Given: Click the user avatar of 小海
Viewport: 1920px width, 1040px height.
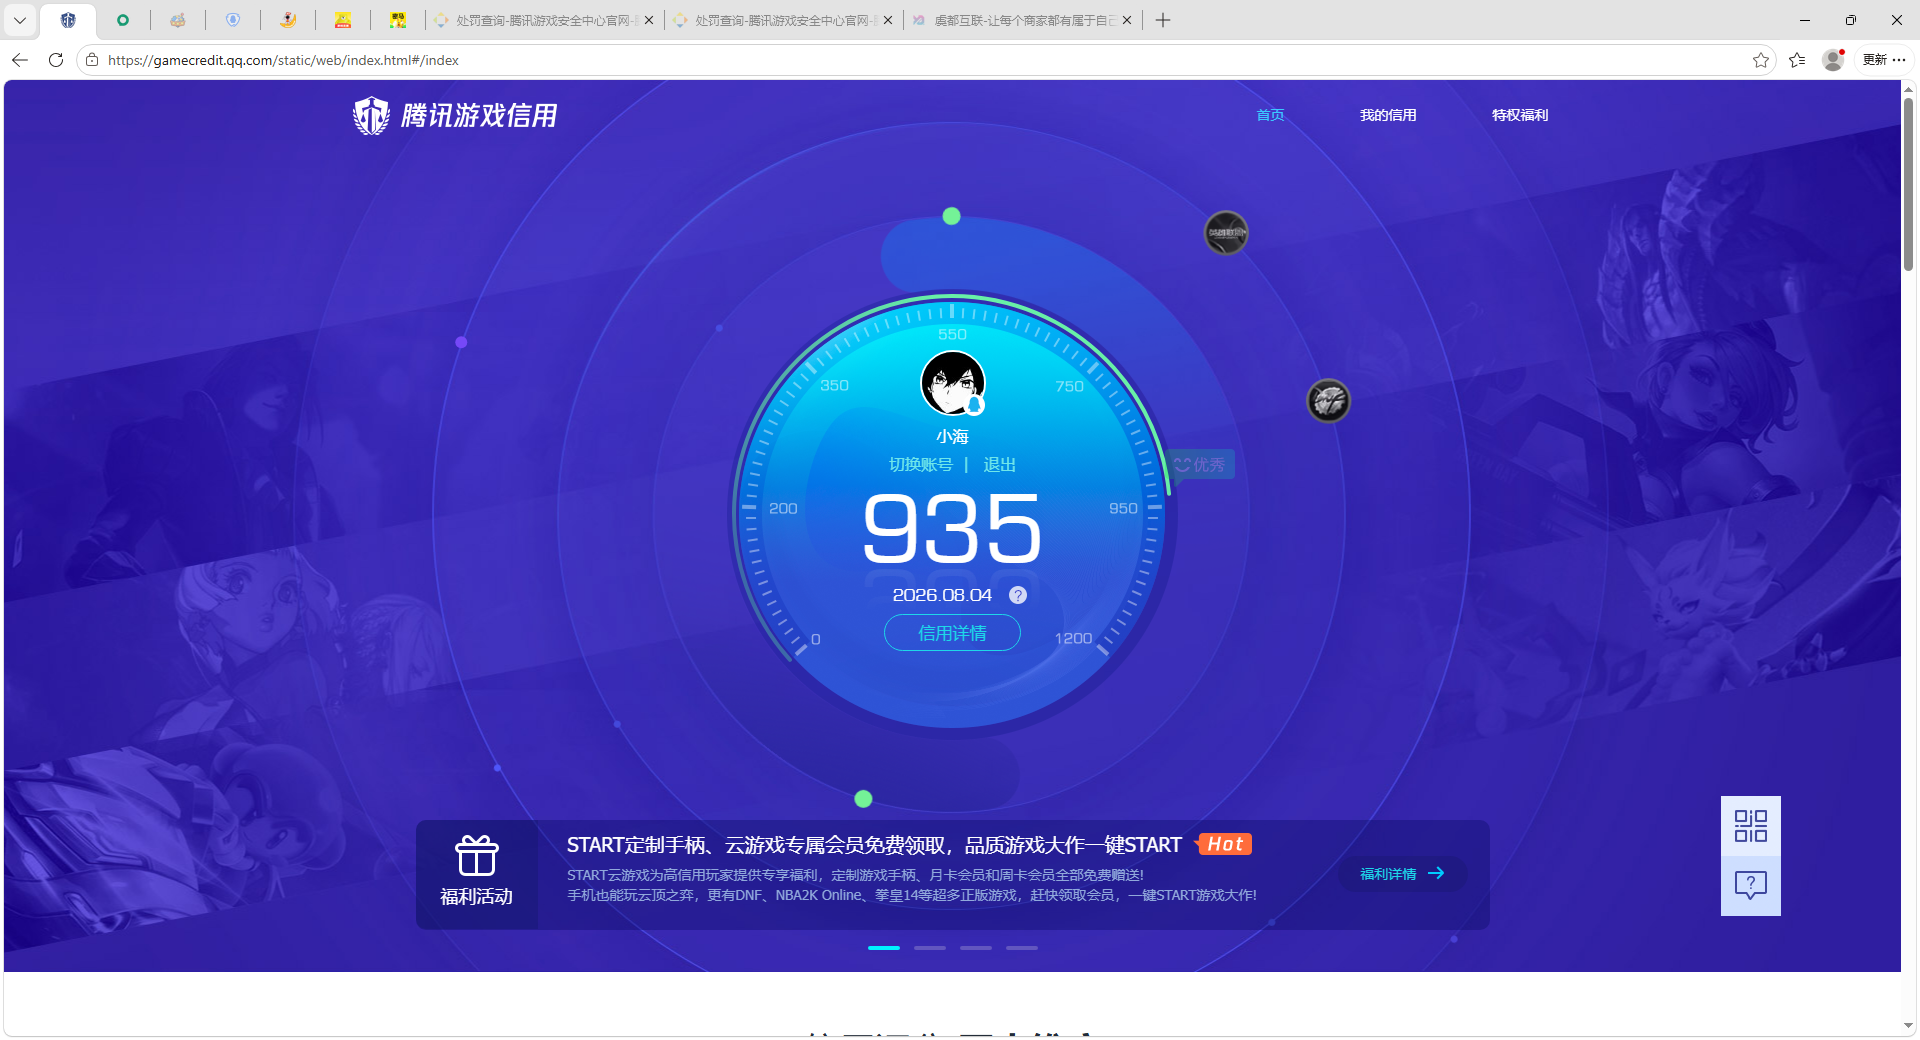Looking at the screenshot, I should [x=953, y=383].
